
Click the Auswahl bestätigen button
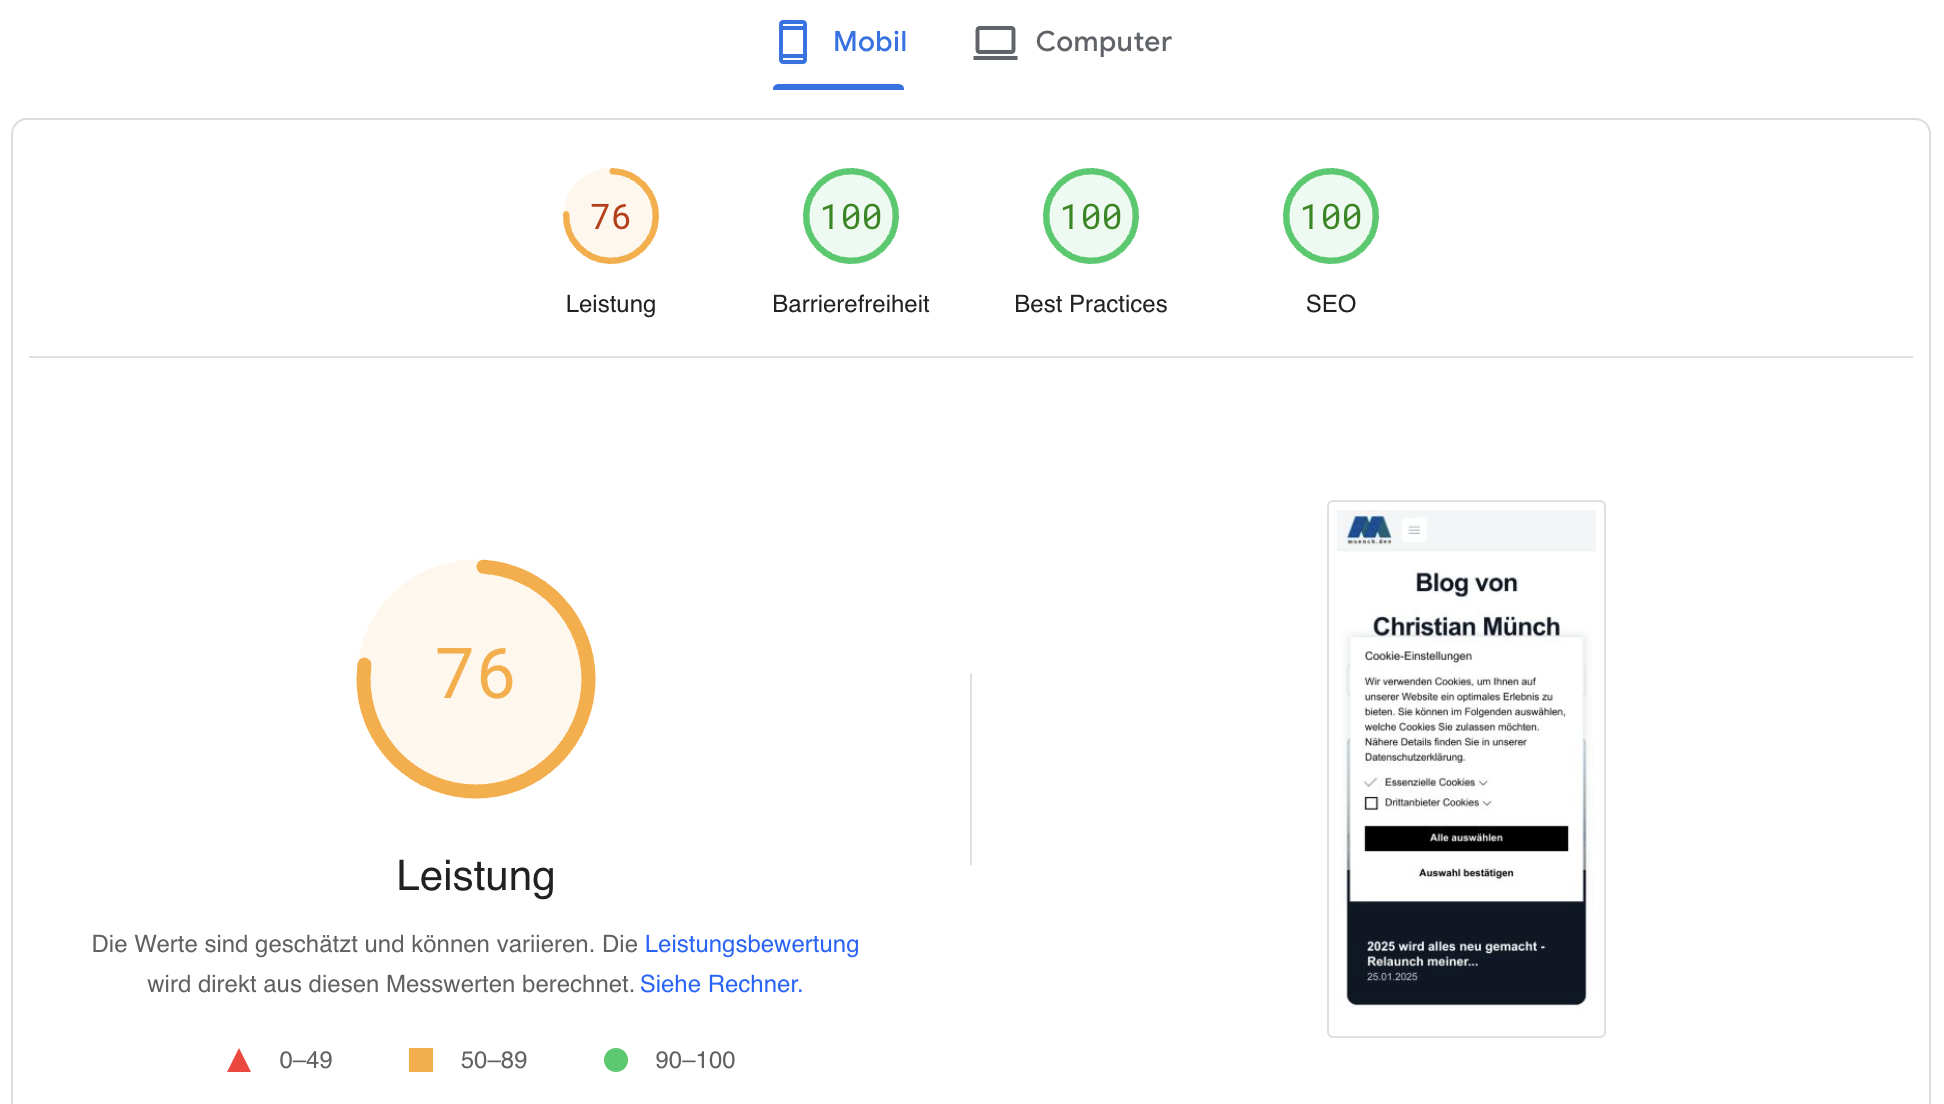click(1466, 873)
